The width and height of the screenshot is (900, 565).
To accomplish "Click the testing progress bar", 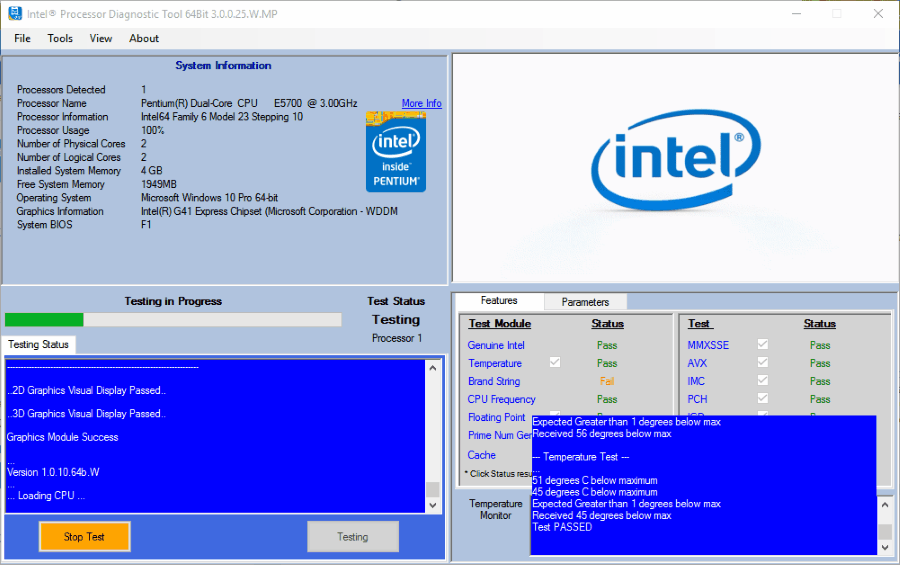I will [173, 319].
